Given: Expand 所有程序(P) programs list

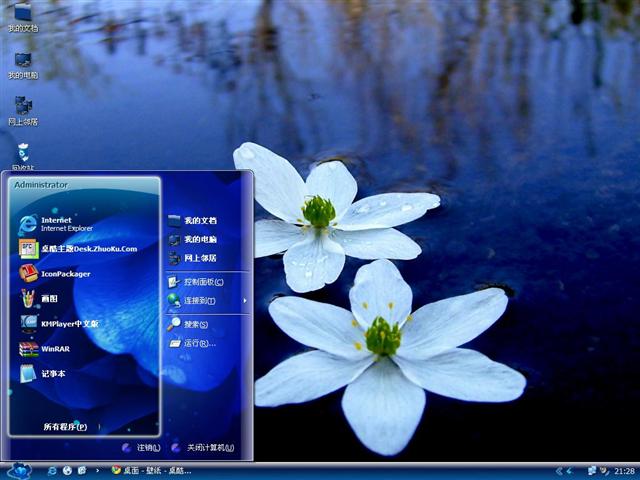Looking at the screenshot, I should (64, 427).
